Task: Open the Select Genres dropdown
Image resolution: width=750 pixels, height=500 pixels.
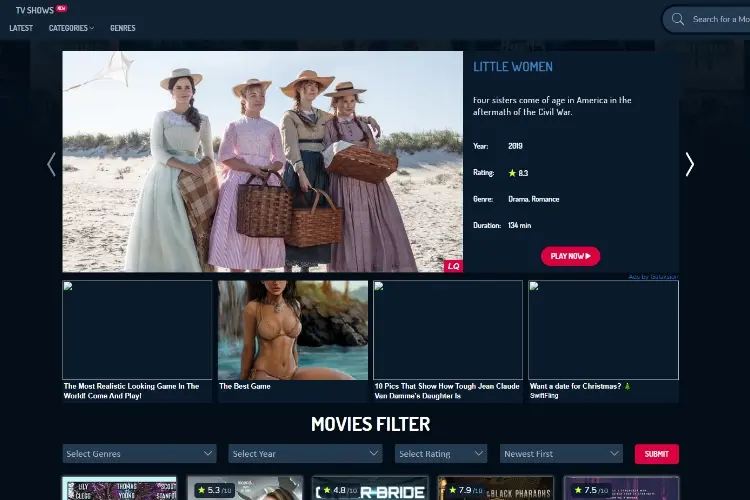Action: (140, 454)
